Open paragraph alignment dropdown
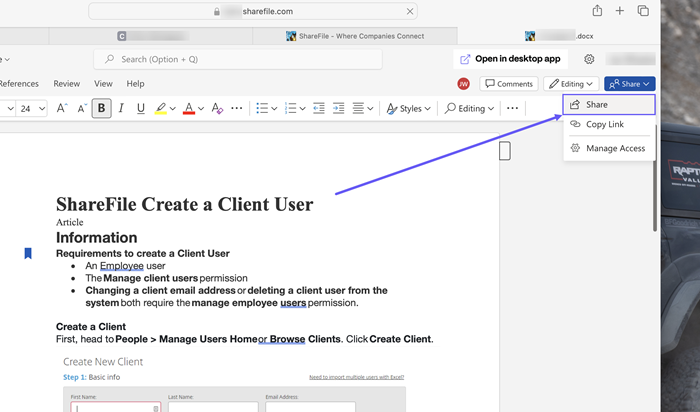Screen dimensions: 700x412 (x=364, y=108)
